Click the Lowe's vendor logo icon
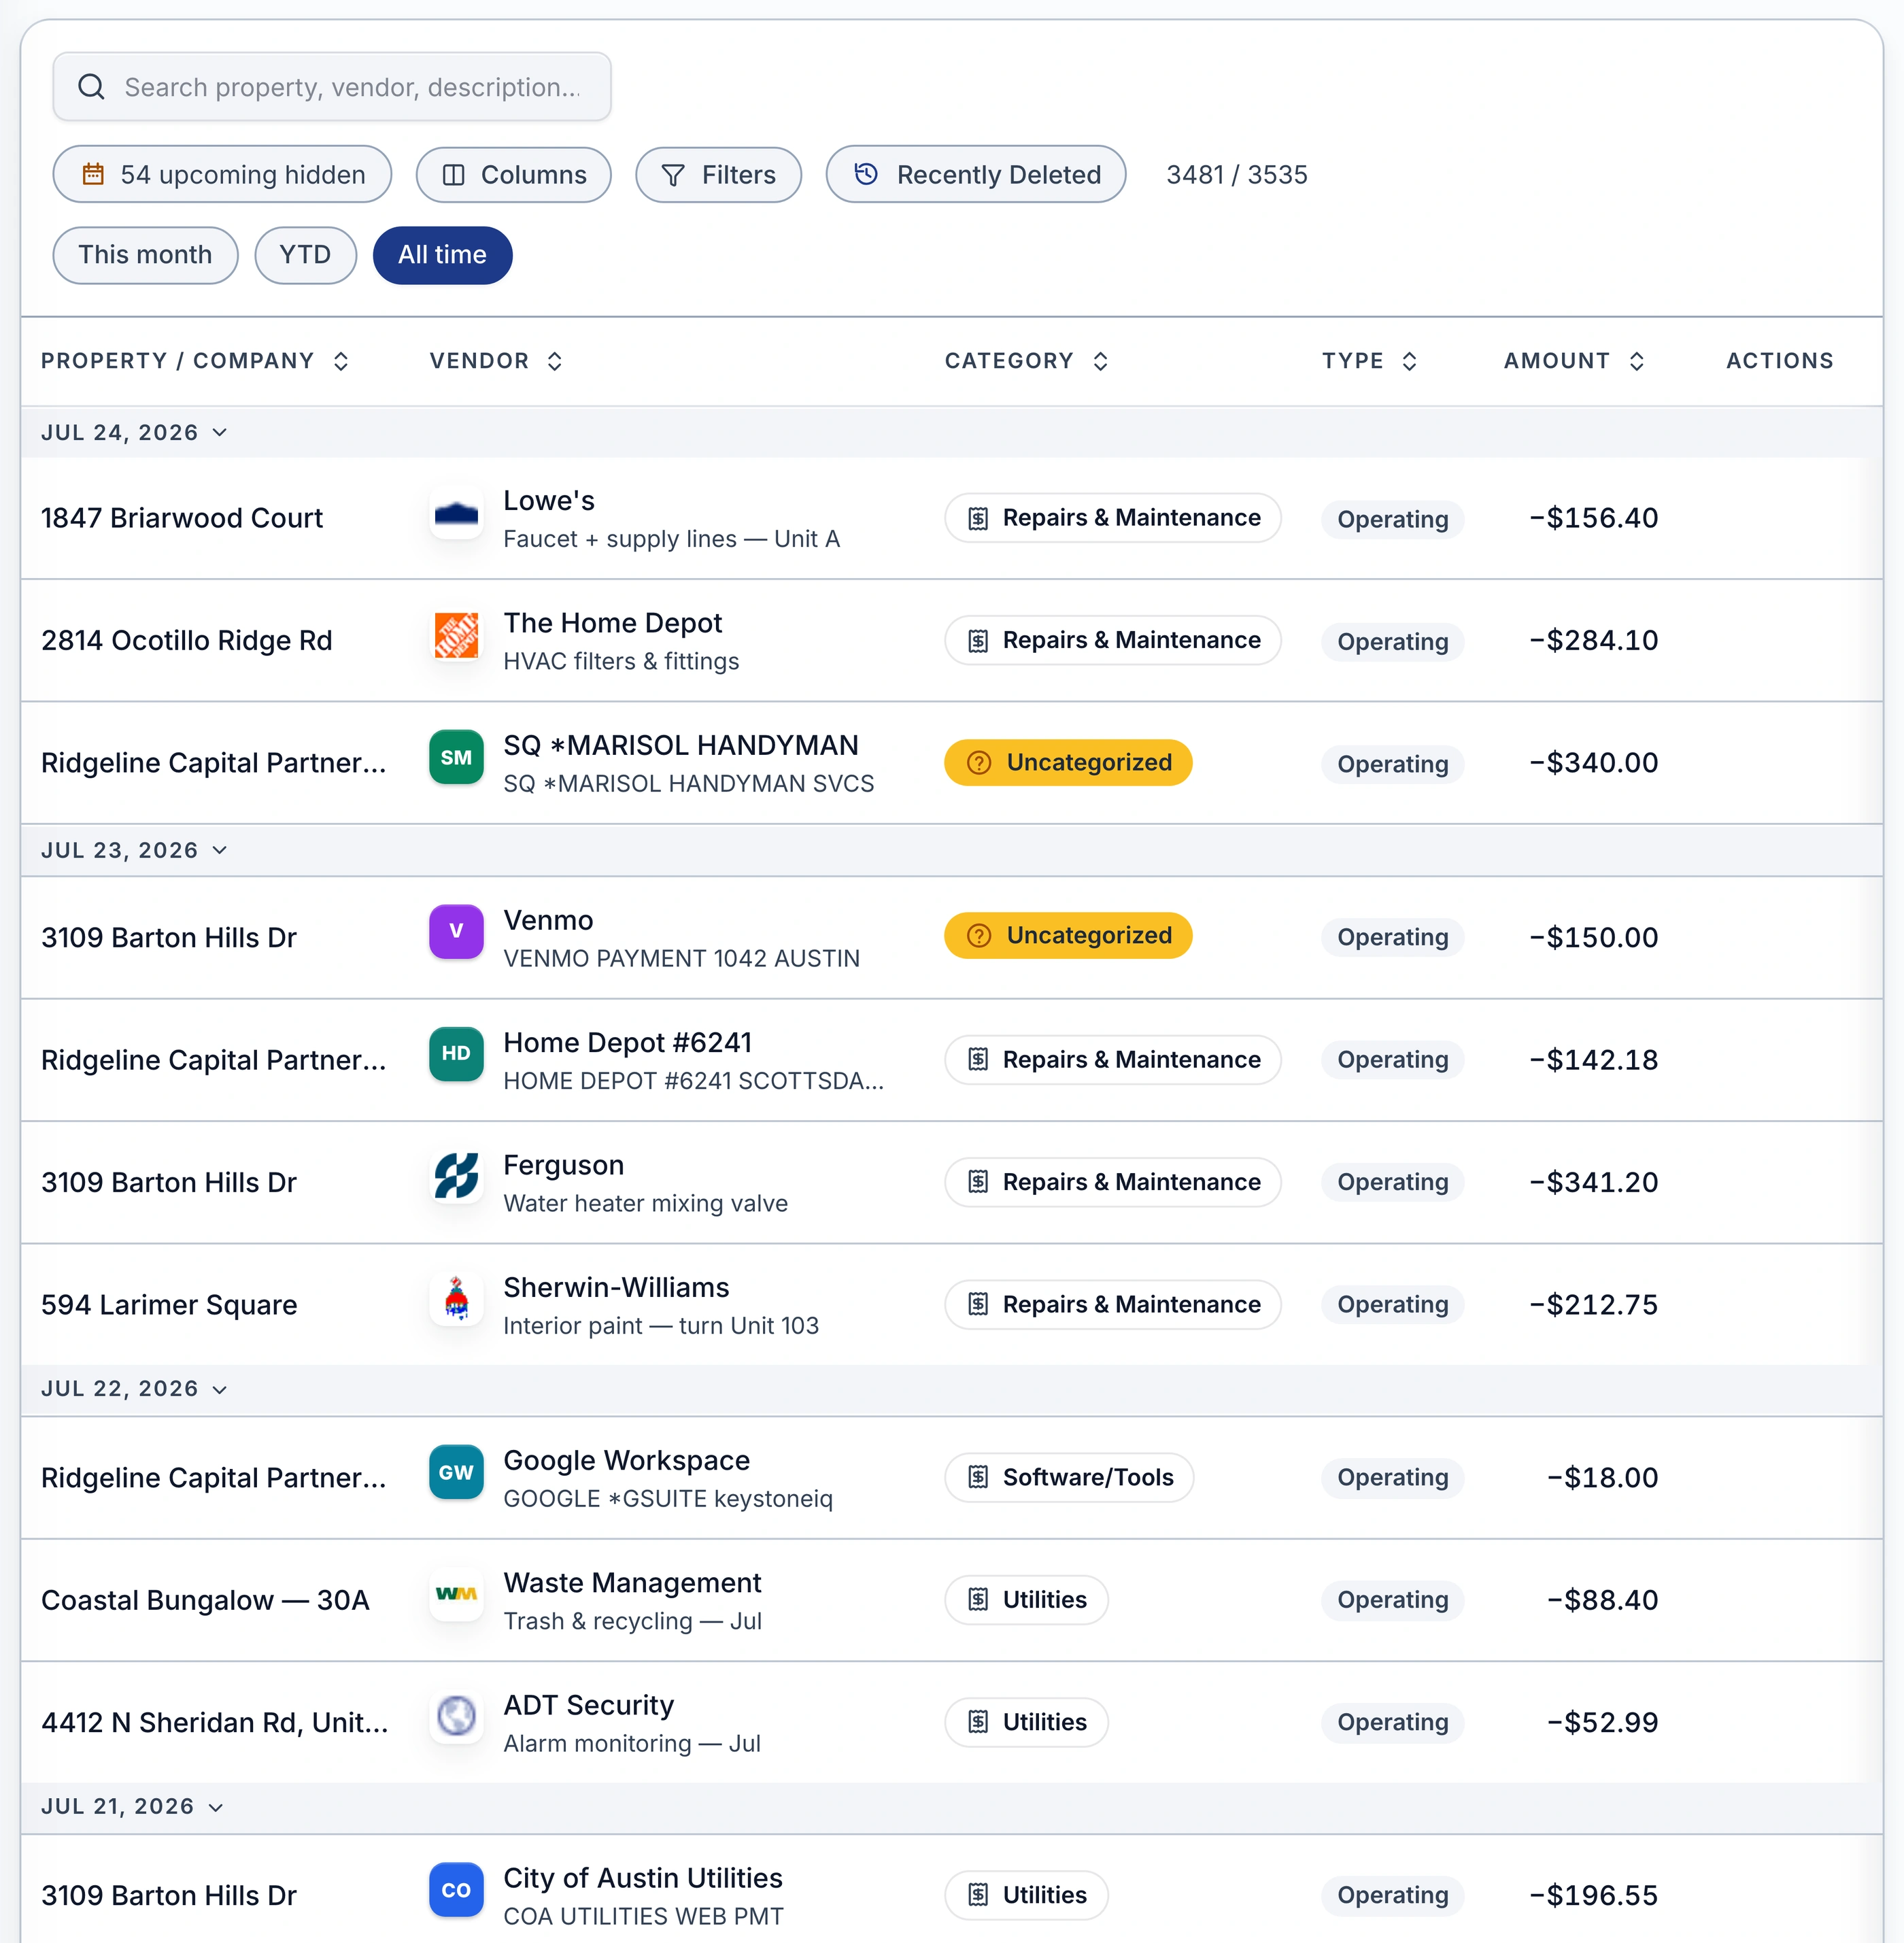 tap(456, 514)
